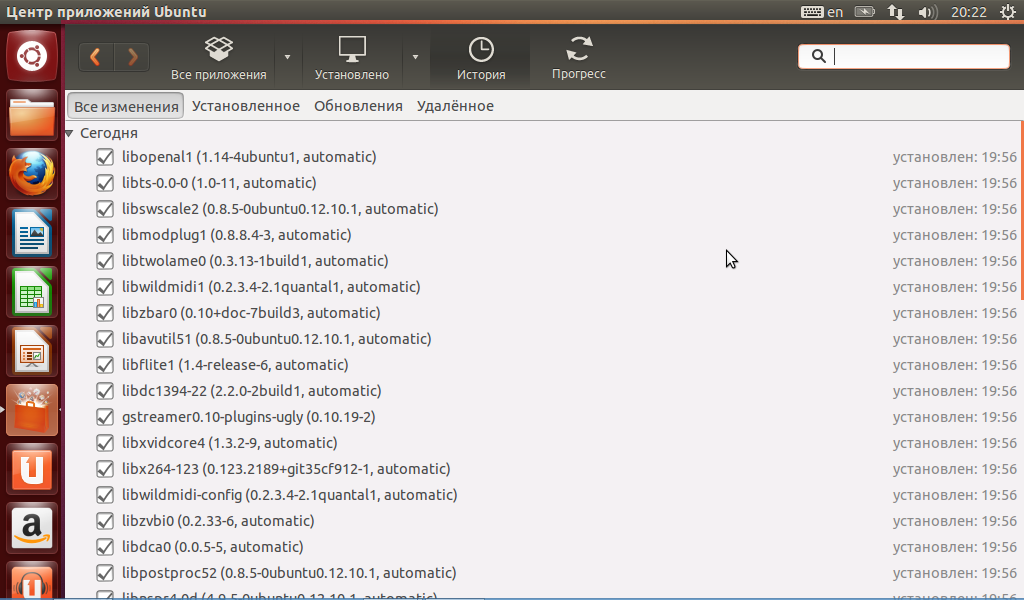
Task: Toggle checkbox for libzbar0
Action: pos(104,313)
